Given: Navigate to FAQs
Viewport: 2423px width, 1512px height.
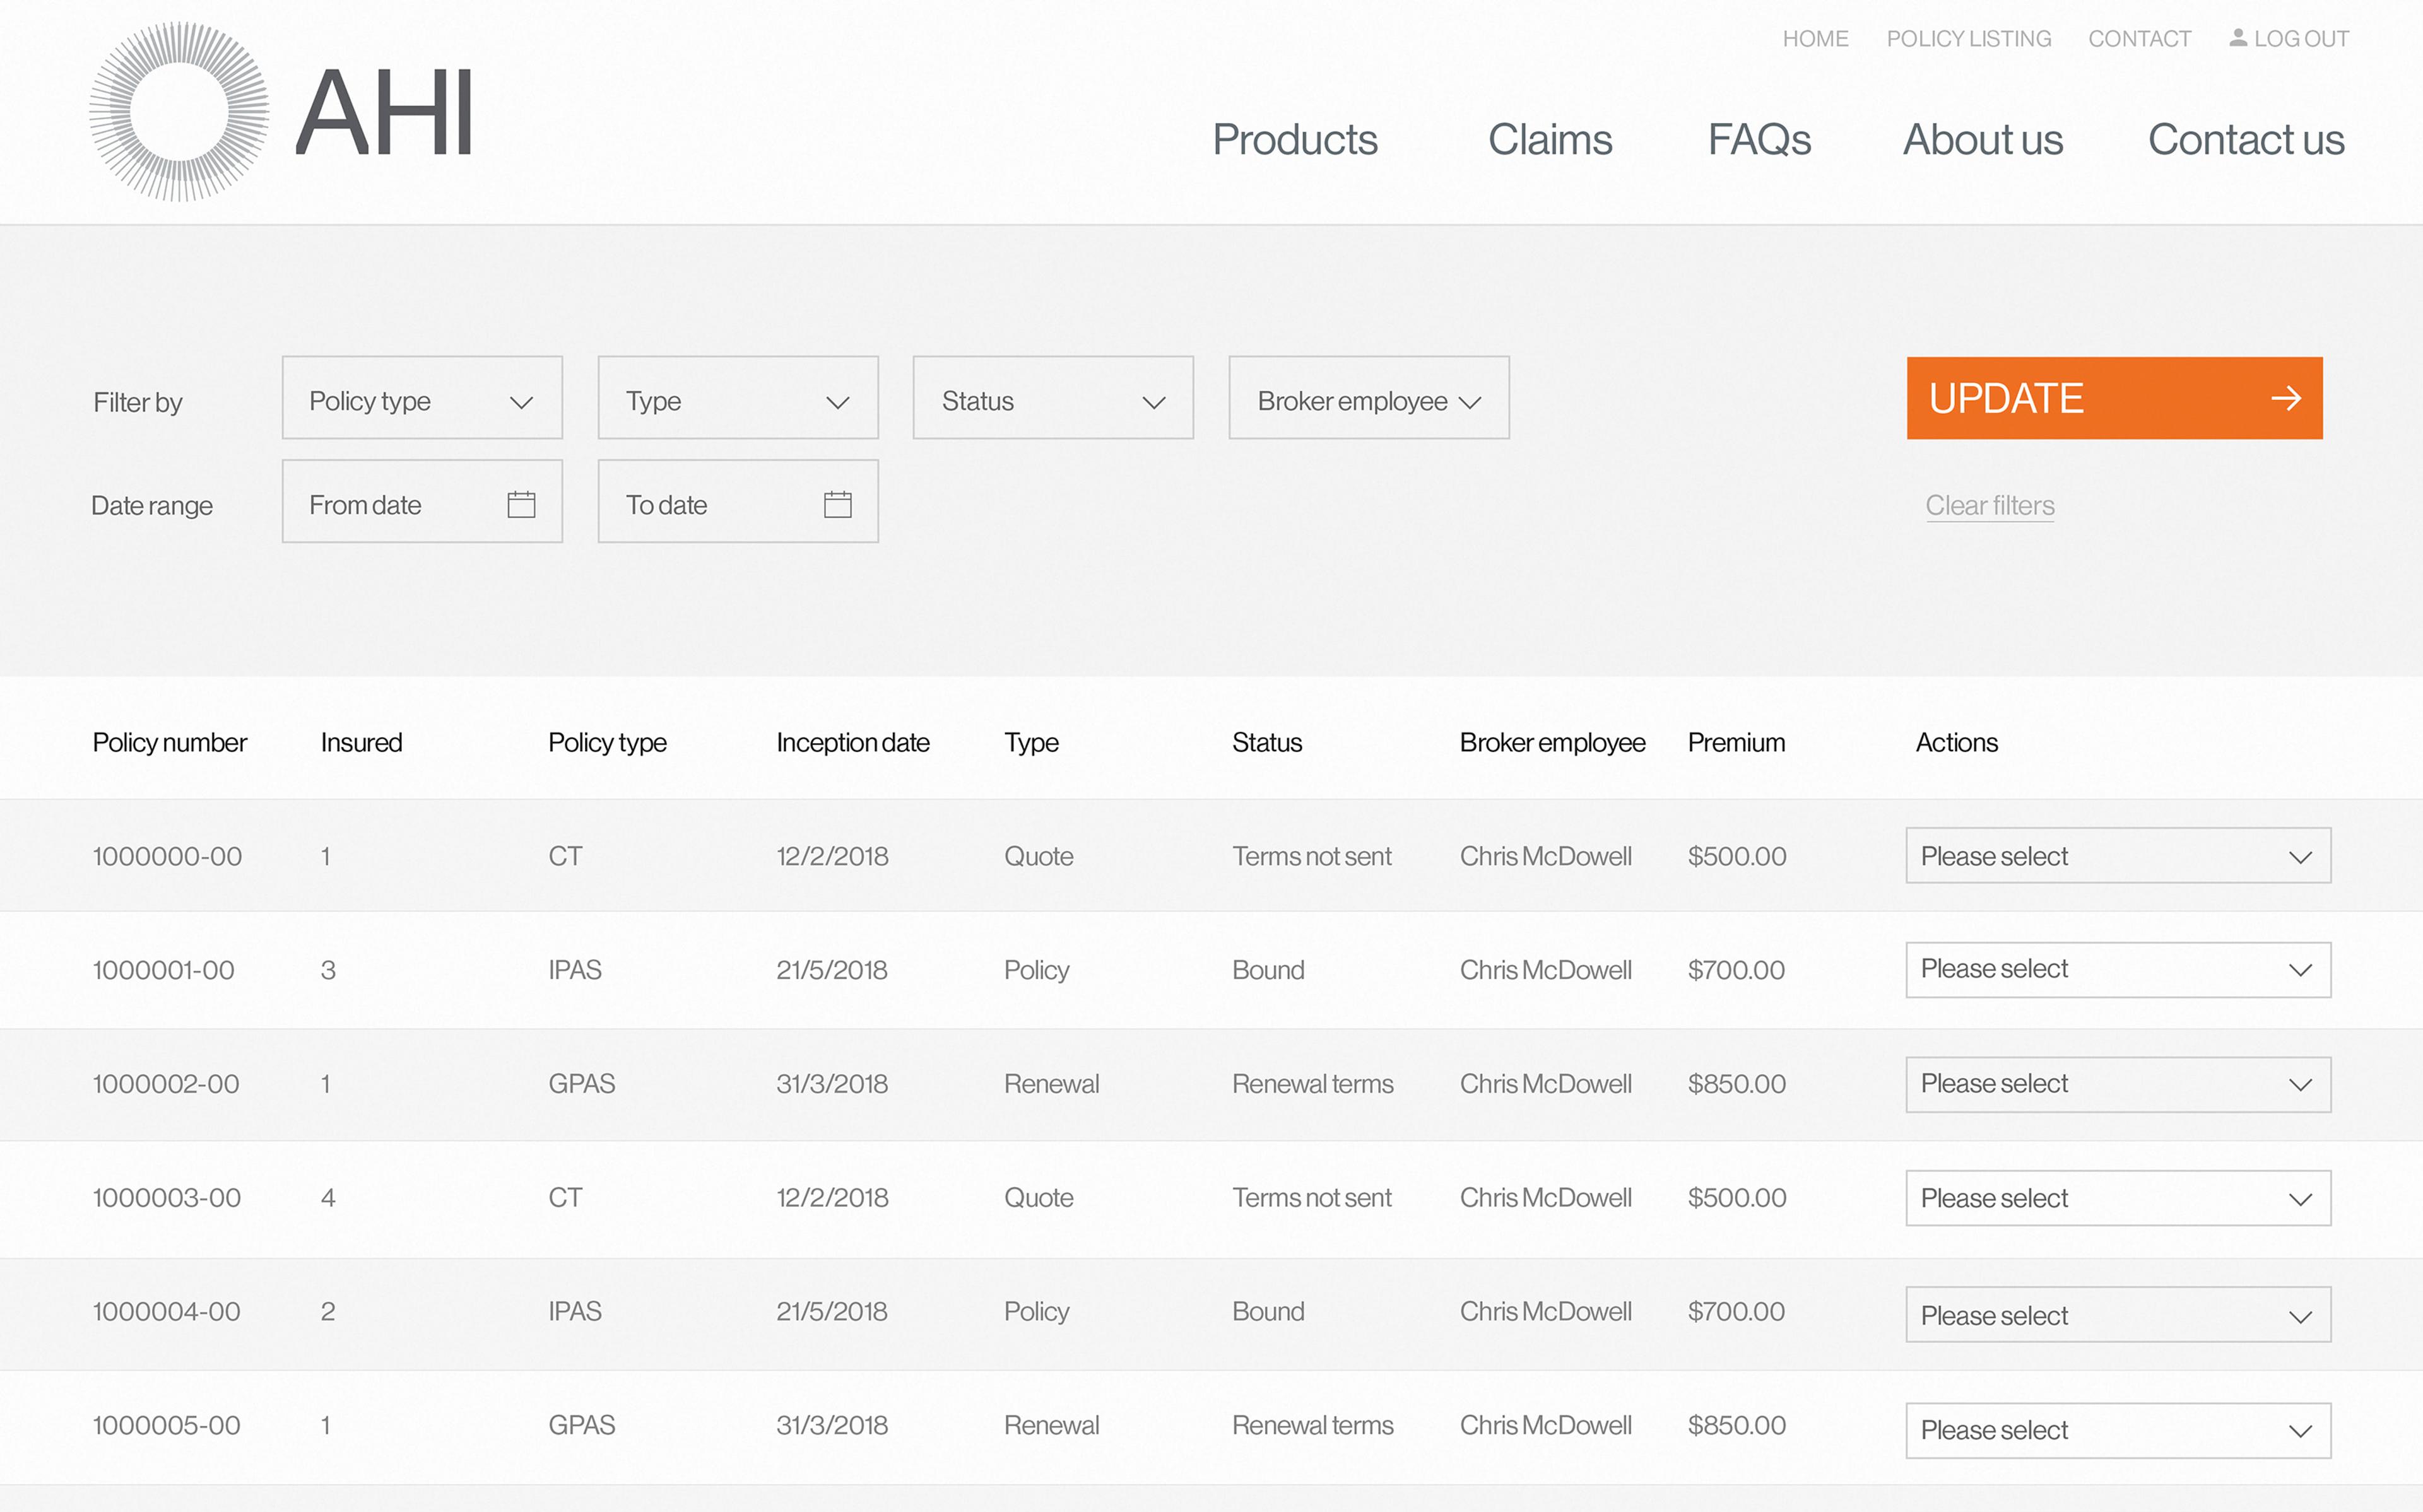Looking at the screenshot, I should click(1758, 140).
